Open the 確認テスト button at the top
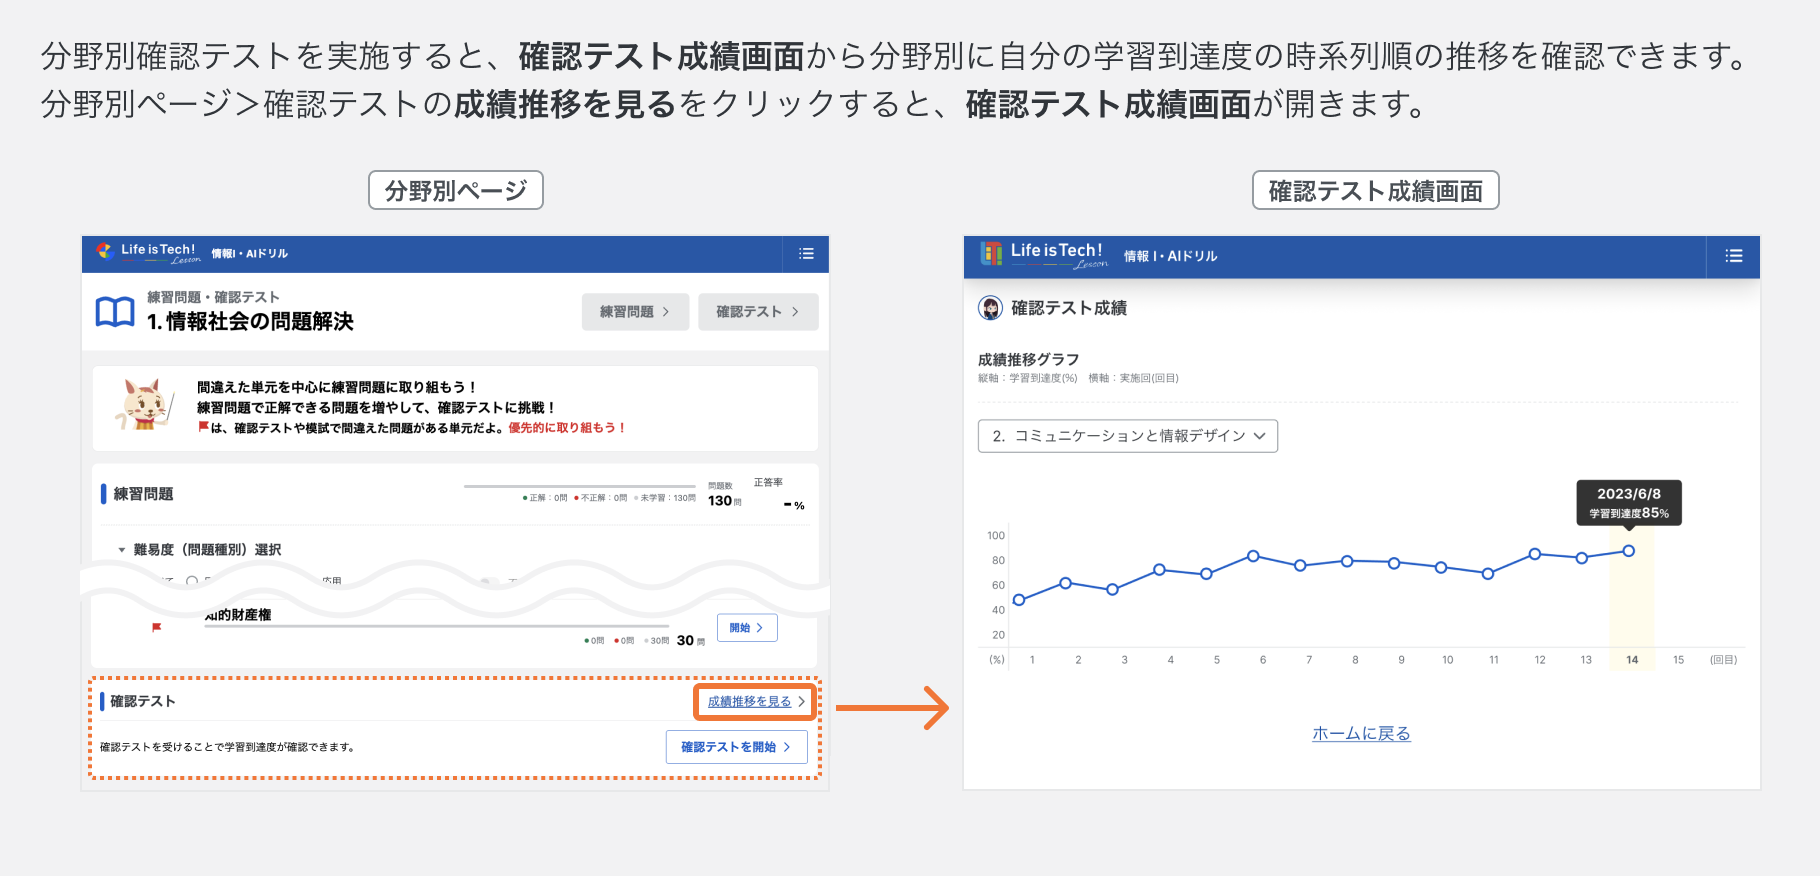Image resolution: width=1820 pixels, height=876 pixels. 758,312
